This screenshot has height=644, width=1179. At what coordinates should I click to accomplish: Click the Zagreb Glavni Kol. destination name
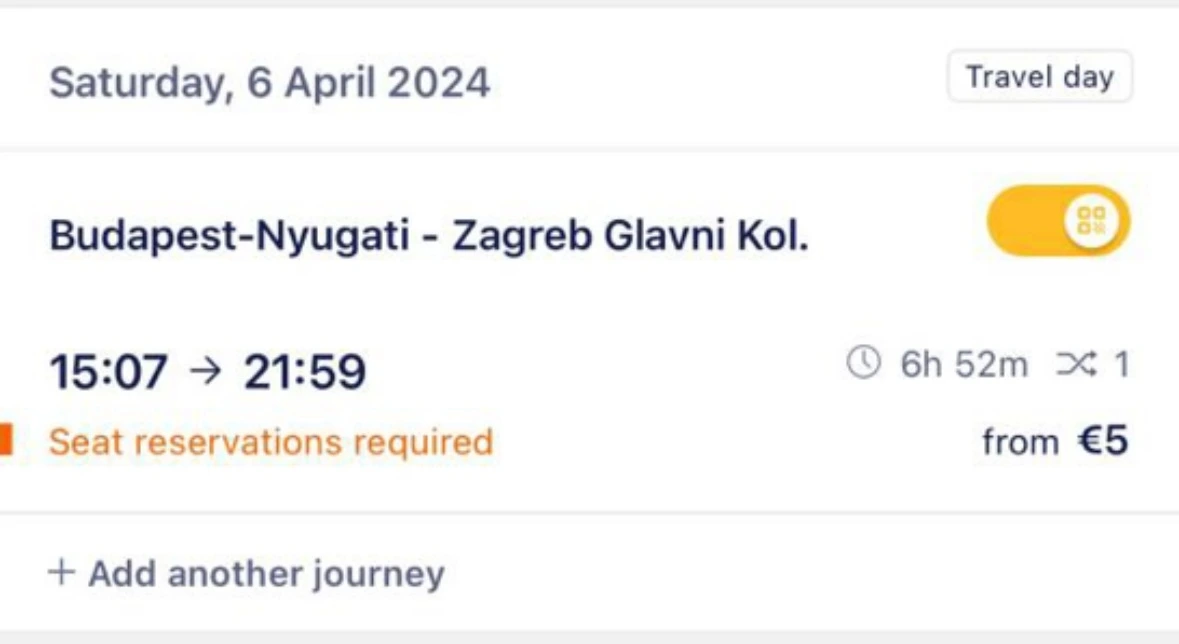click(x=629, y=237)
